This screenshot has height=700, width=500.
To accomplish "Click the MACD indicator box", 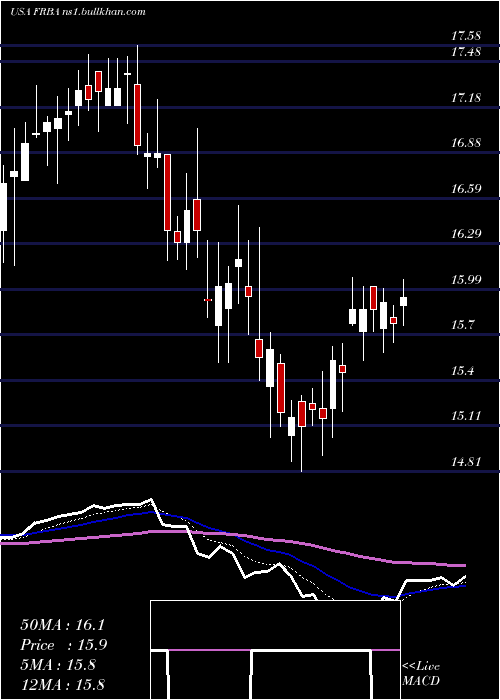I will click(275, 650).
